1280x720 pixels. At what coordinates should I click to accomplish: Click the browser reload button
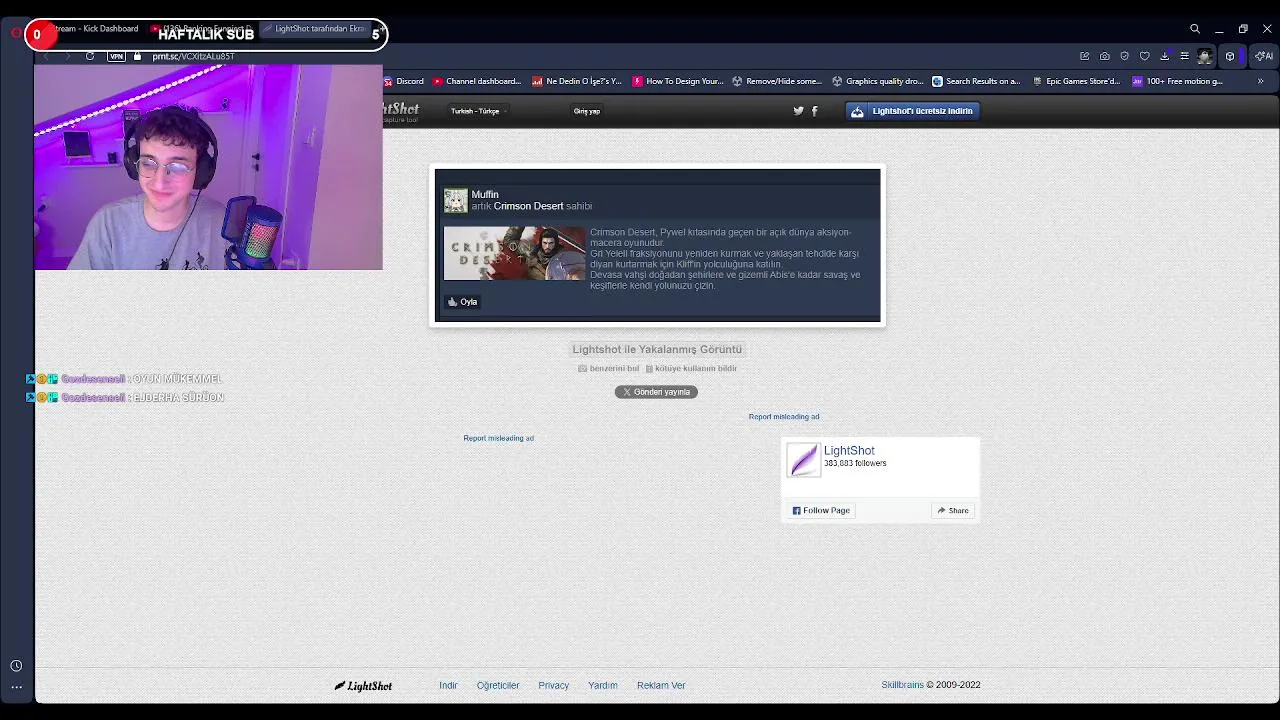pos(90,56)
